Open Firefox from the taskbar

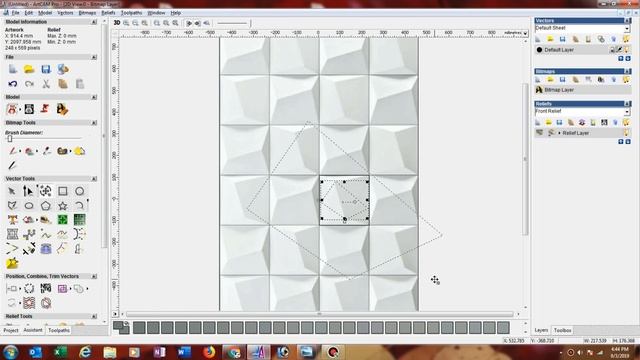coord(209,351)
